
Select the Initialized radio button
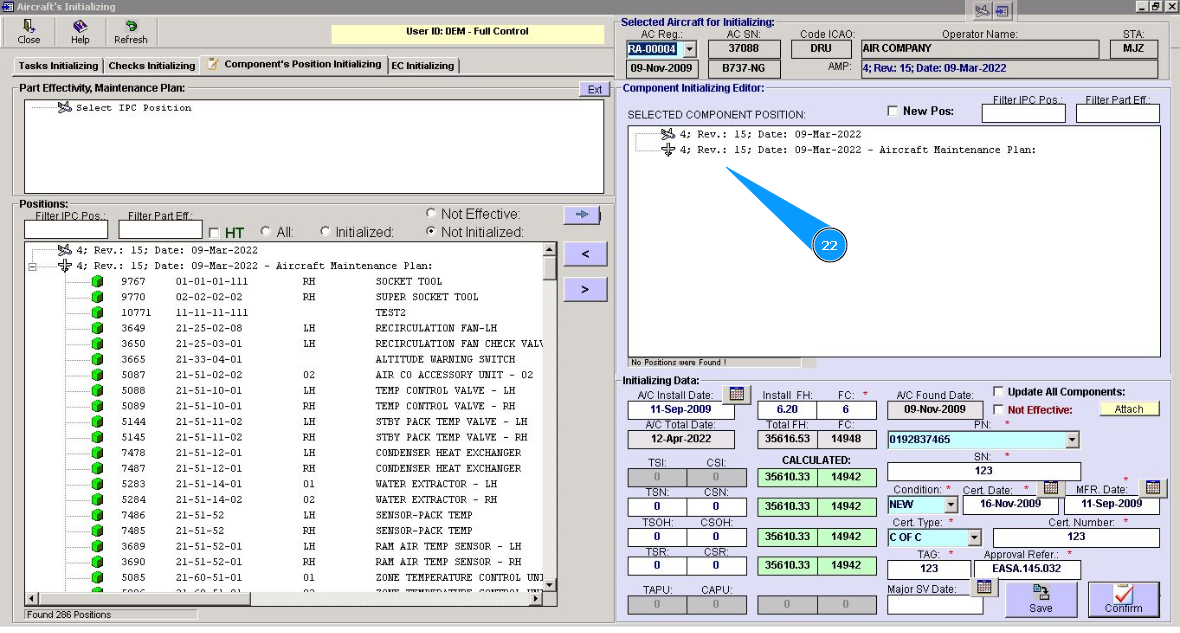(325, 232)
